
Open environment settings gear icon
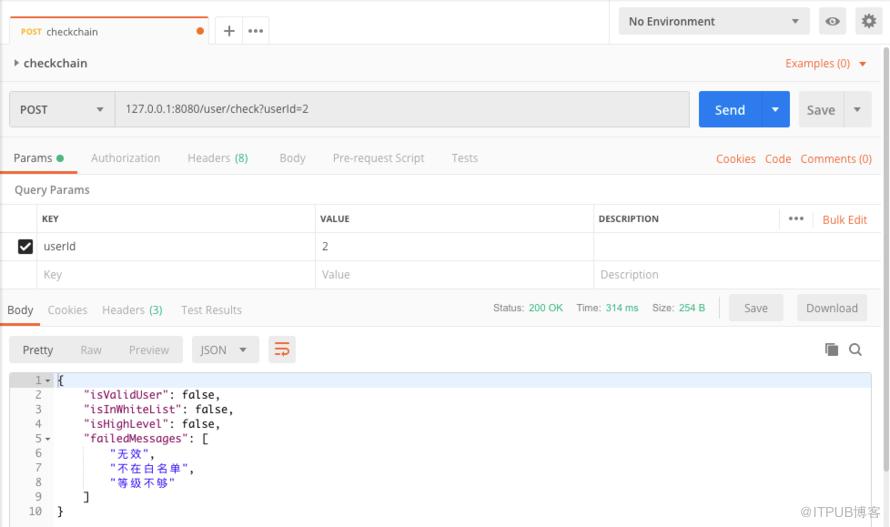click(868, 22)
